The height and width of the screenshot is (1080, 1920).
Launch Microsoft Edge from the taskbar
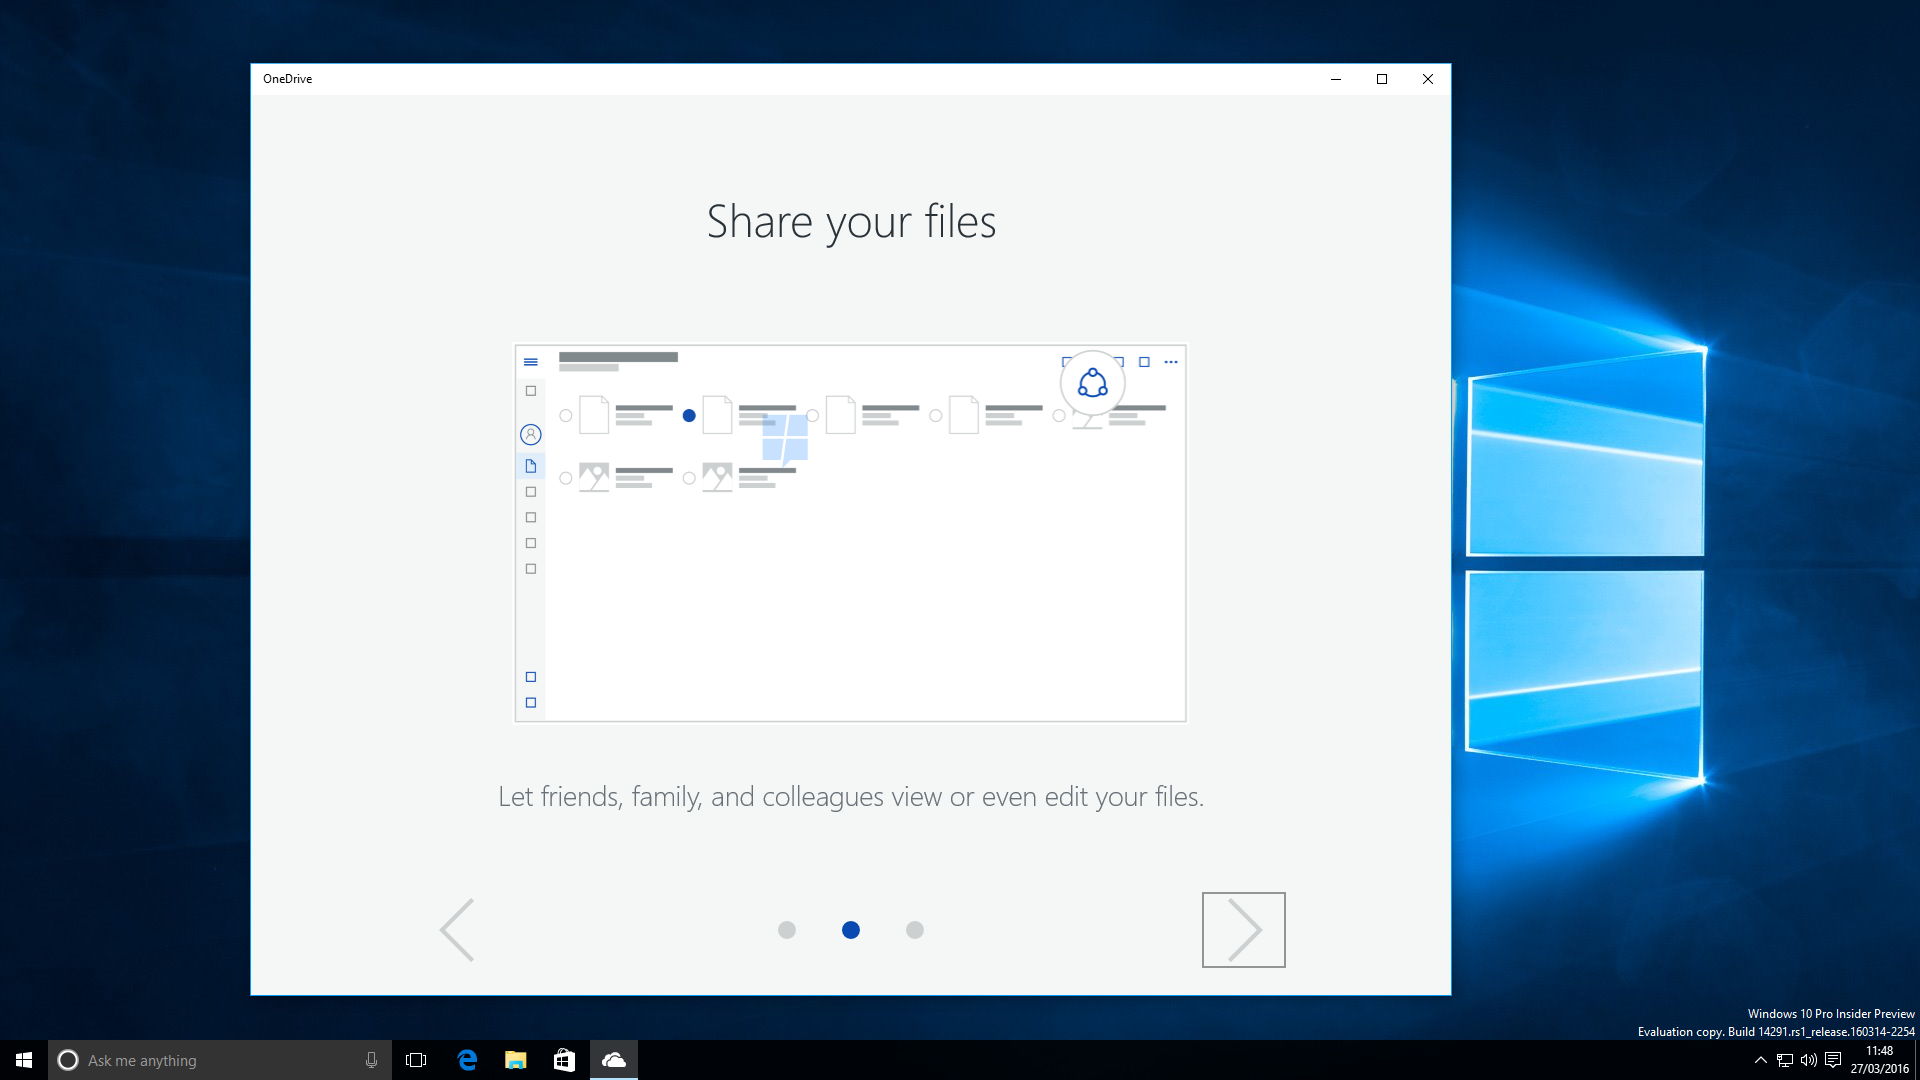point(467,1060)
